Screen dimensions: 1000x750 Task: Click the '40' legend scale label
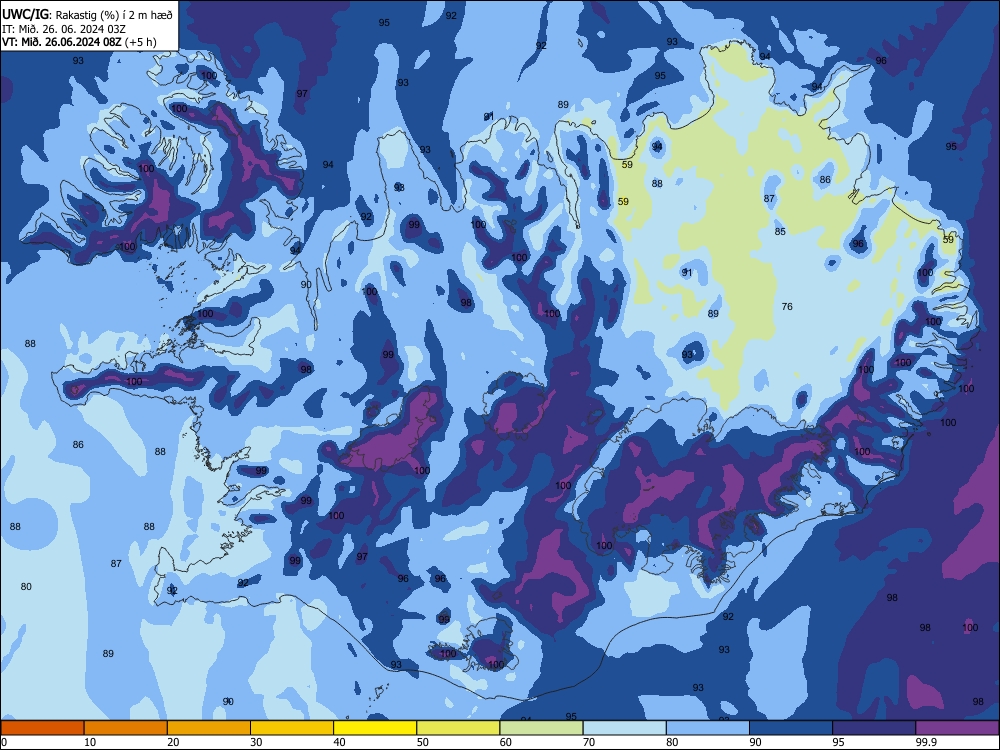[339, 742]
